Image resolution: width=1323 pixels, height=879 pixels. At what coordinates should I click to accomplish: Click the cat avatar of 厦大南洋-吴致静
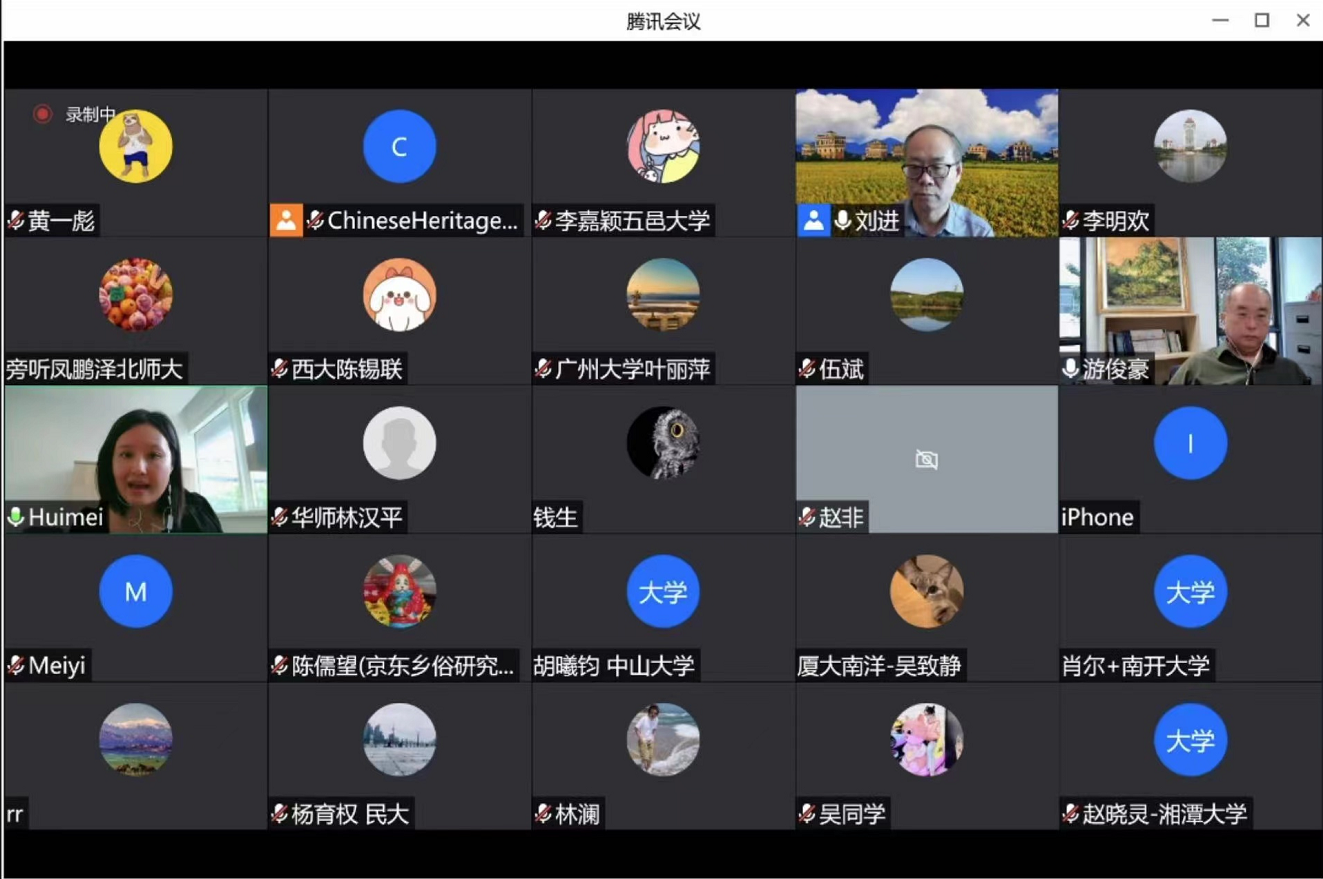926,591
